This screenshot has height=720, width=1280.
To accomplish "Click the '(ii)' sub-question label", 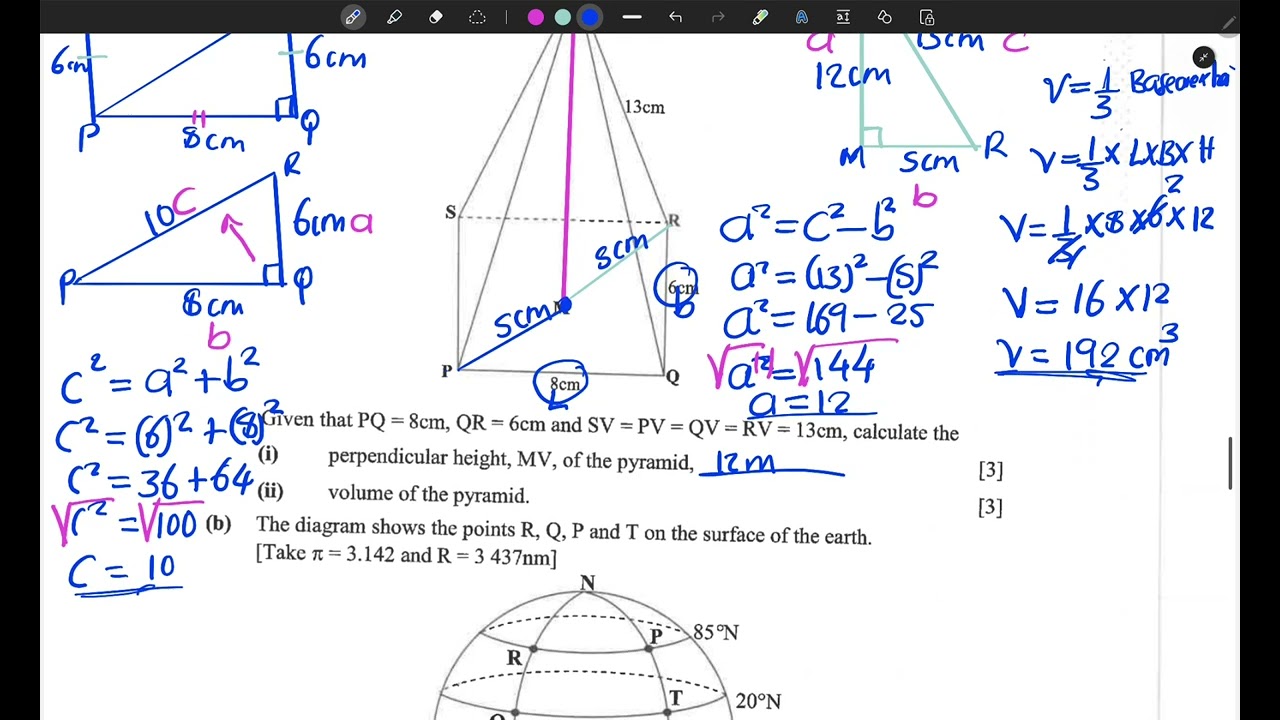I will [x=270, y=491].
